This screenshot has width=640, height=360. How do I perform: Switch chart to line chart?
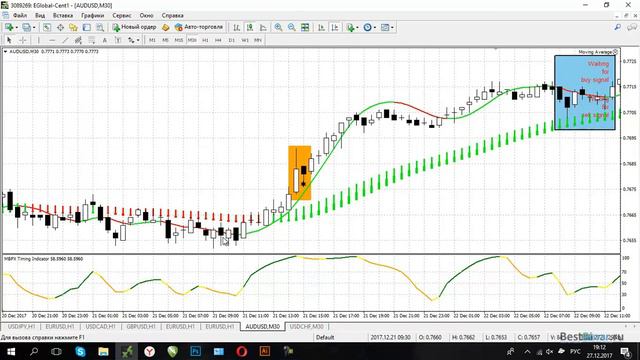coord(263,27)
